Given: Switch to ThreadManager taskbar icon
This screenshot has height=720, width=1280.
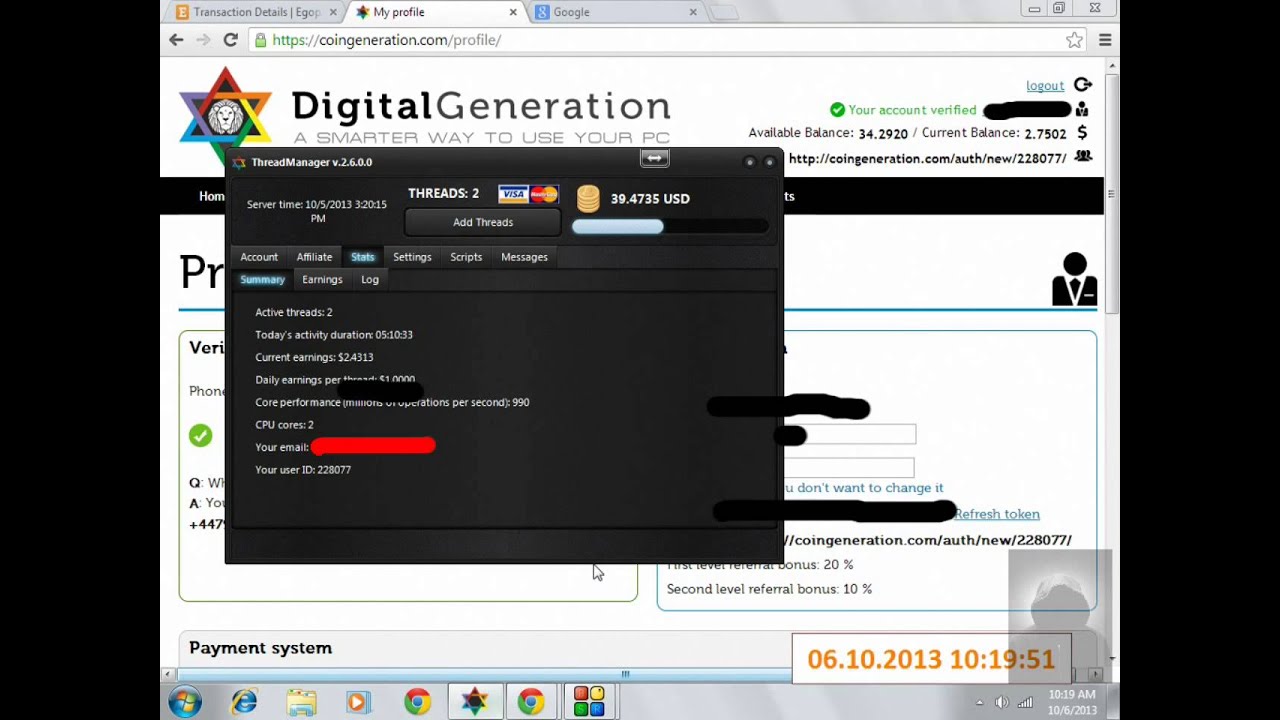Looking at the screenshot, I should 475,702.
